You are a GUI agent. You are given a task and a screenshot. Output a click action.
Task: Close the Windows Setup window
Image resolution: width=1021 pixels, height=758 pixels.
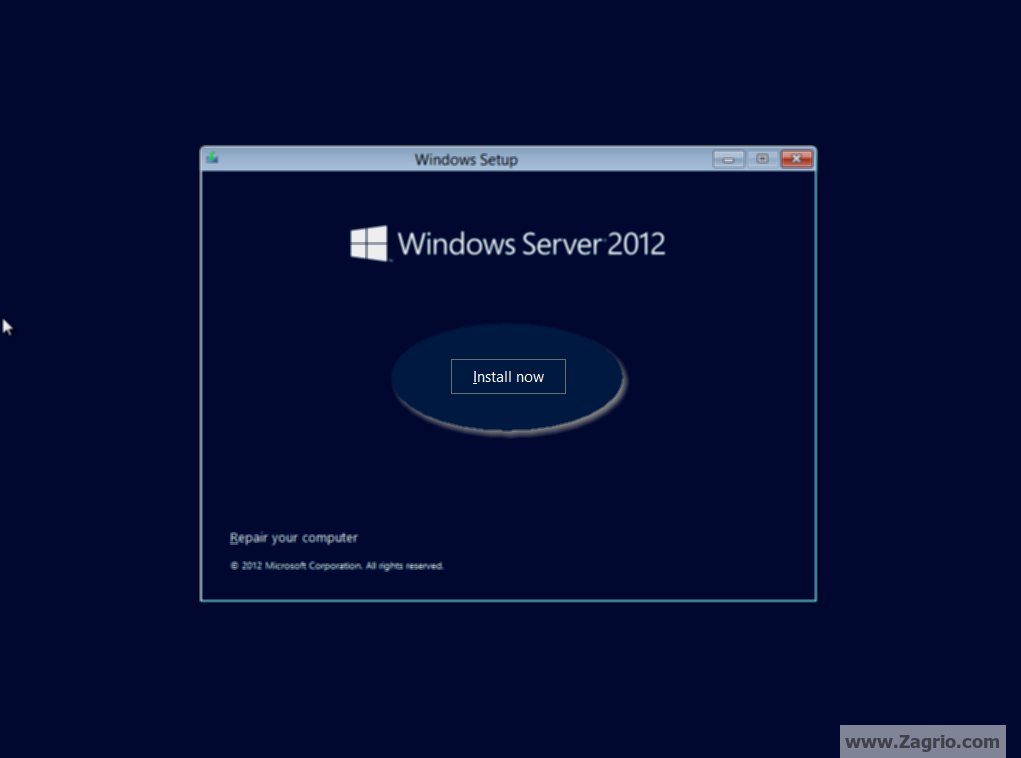coord(796,159)
